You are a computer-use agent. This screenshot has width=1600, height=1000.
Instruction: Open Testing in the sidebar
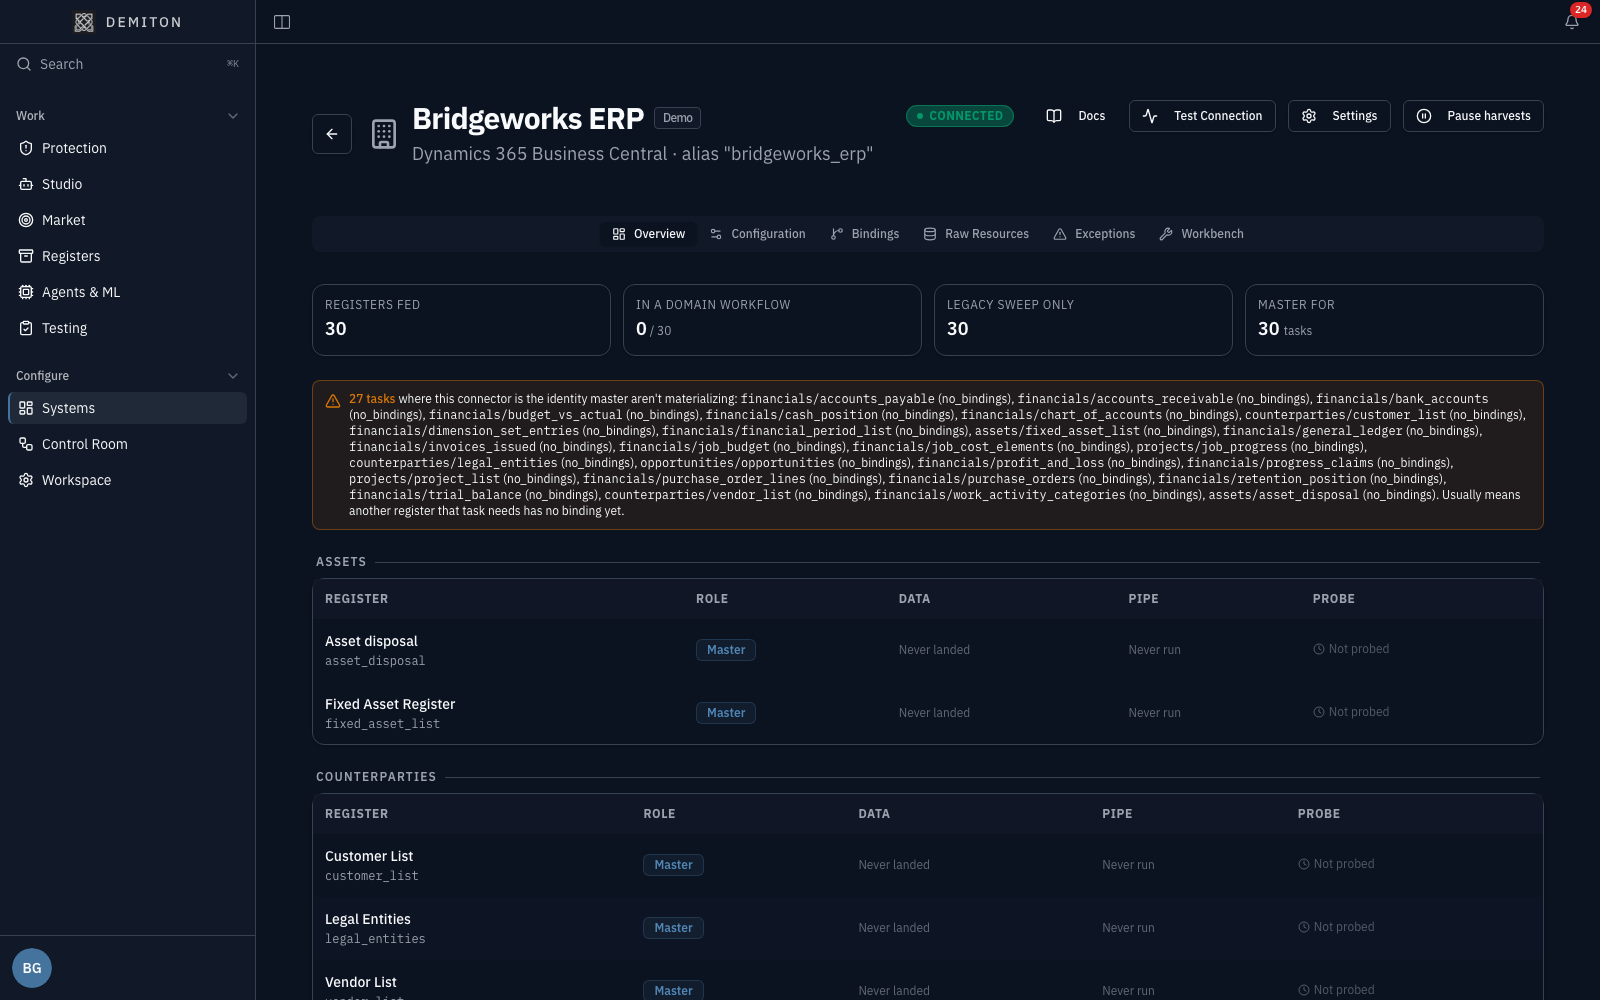pos(128,328)
